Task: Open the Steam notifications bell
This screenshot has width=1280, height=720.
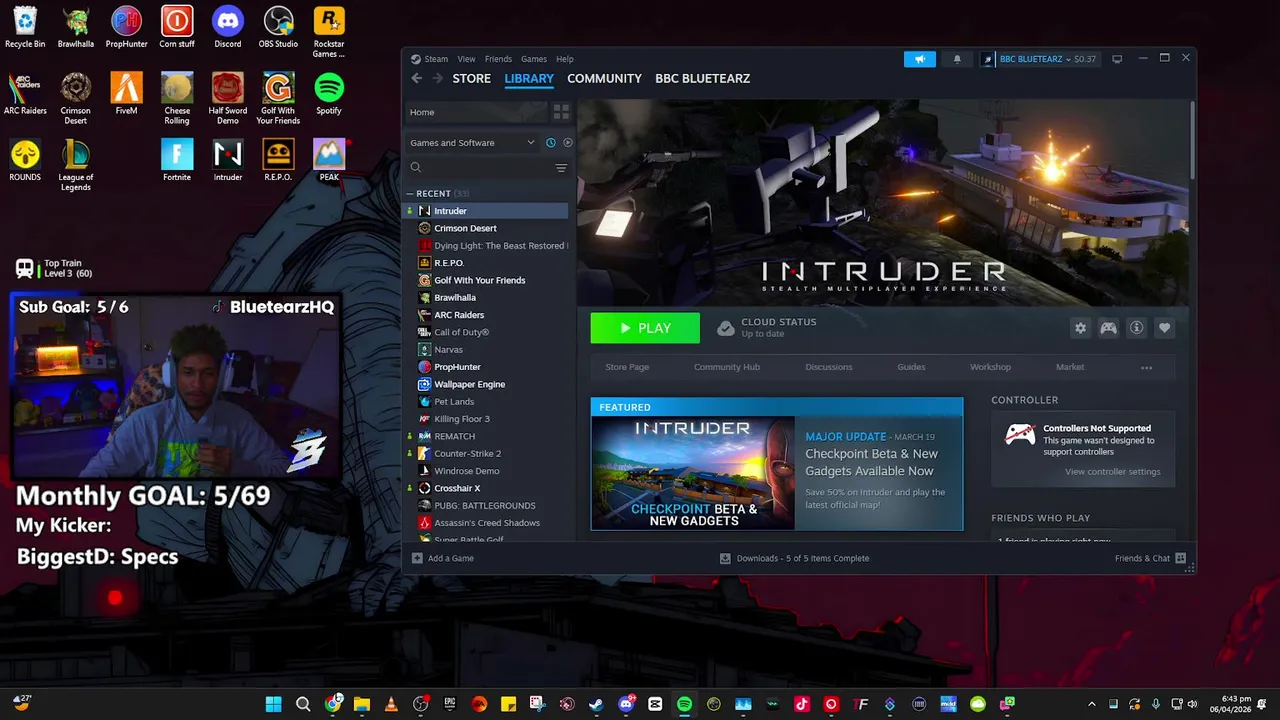Action: point(957,59)
